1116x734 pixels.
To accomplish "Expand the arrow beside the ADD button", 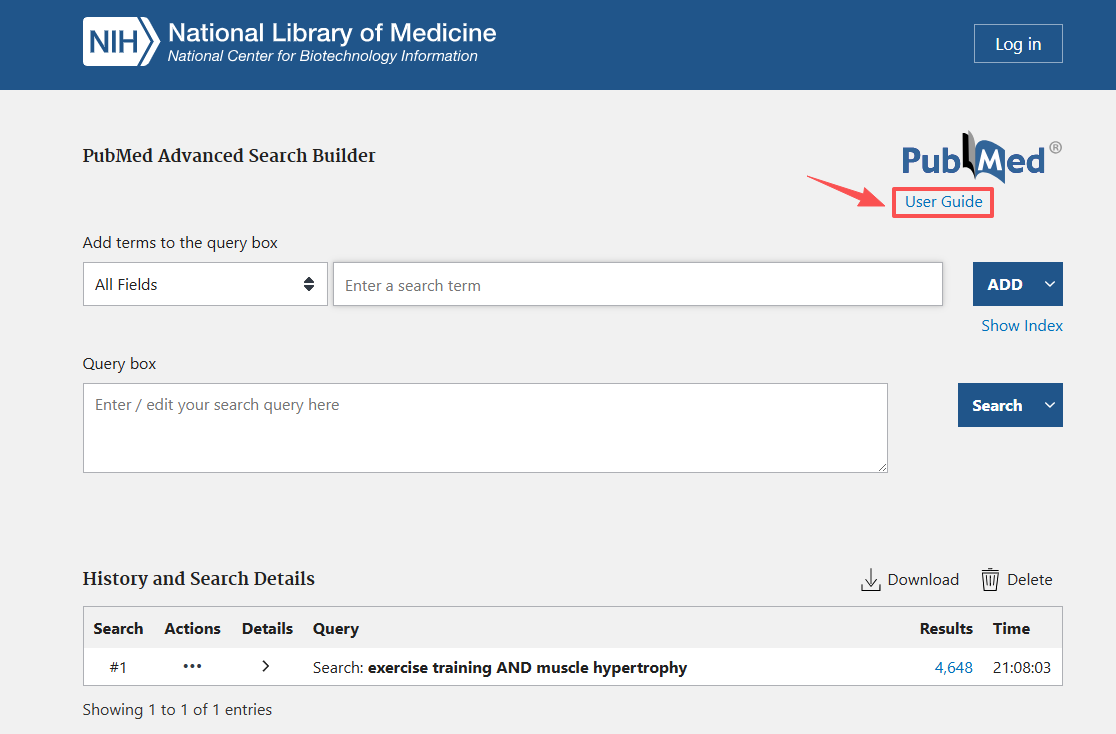I will point(1049,285).
